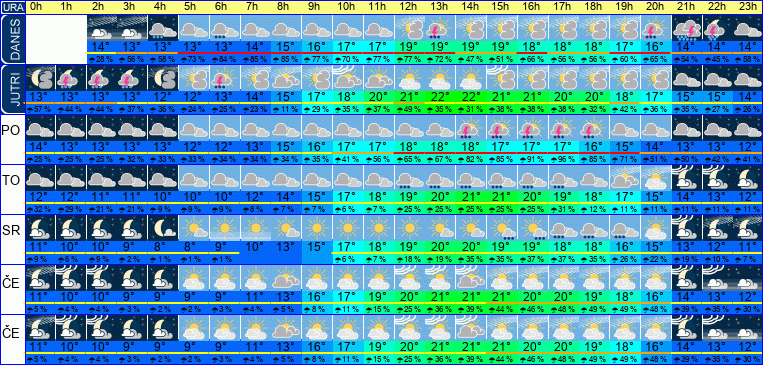The width and height of the screenshot is (763, 365).
Task: Click the JUTRI 0h moon and clouds icon
Action: click(40, 78)
